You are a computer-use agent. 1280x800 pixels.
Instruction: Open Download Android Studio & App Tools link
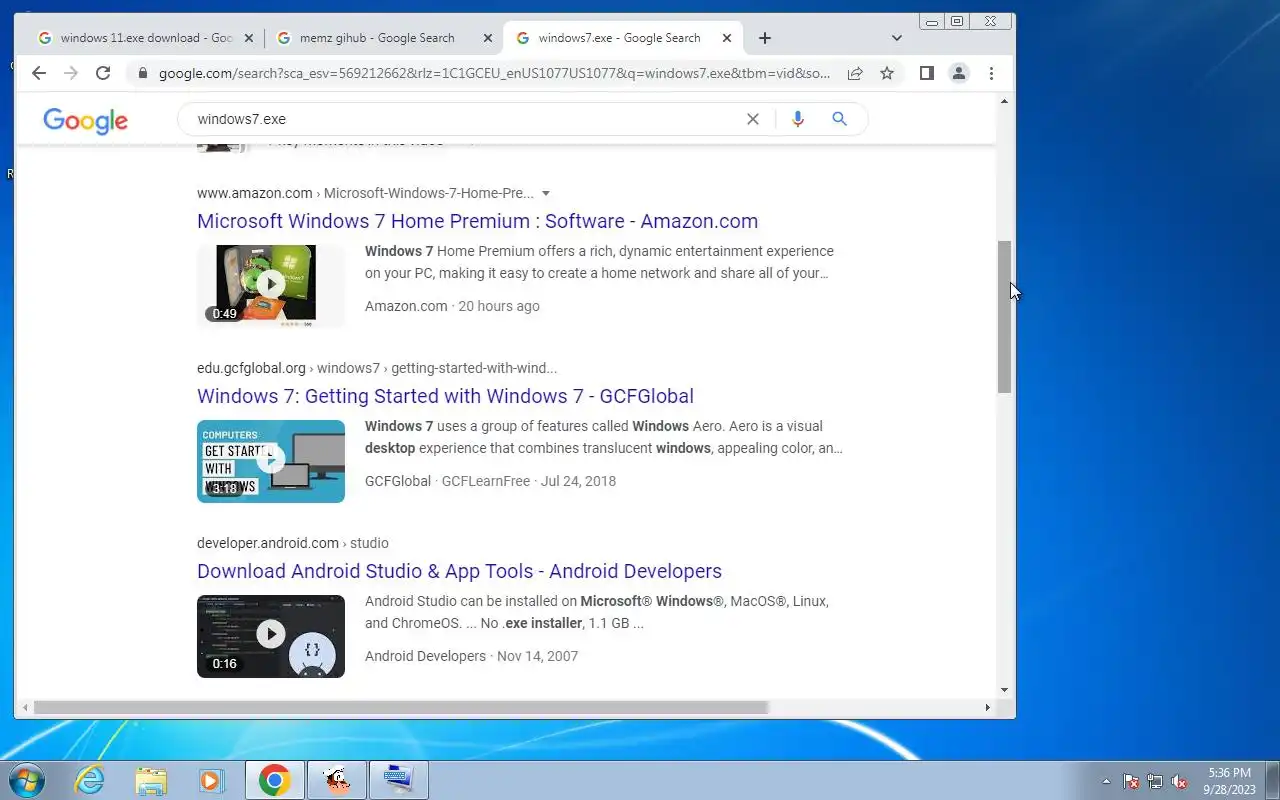tap(459, 571)
